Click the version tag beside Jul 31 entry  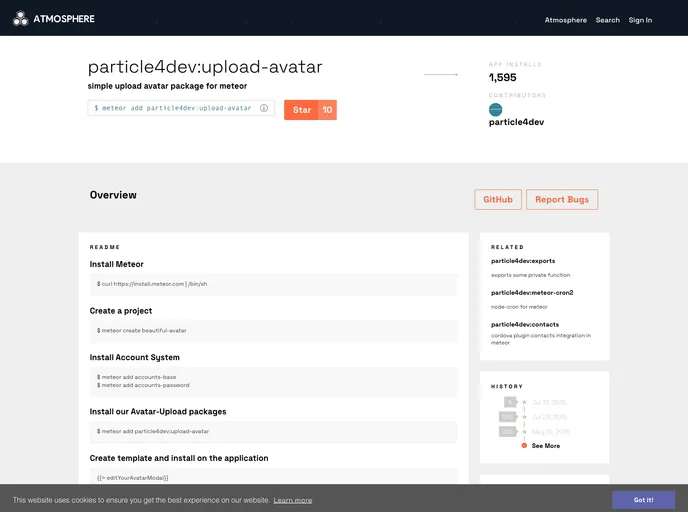pyautogui.click(x=510, y=402)
